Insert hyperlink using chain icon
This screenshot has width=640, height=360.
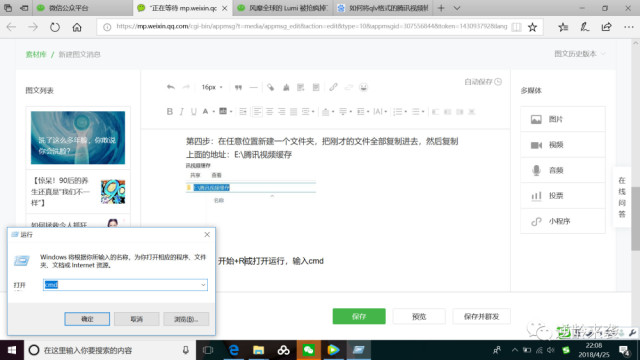click(333, 87)
